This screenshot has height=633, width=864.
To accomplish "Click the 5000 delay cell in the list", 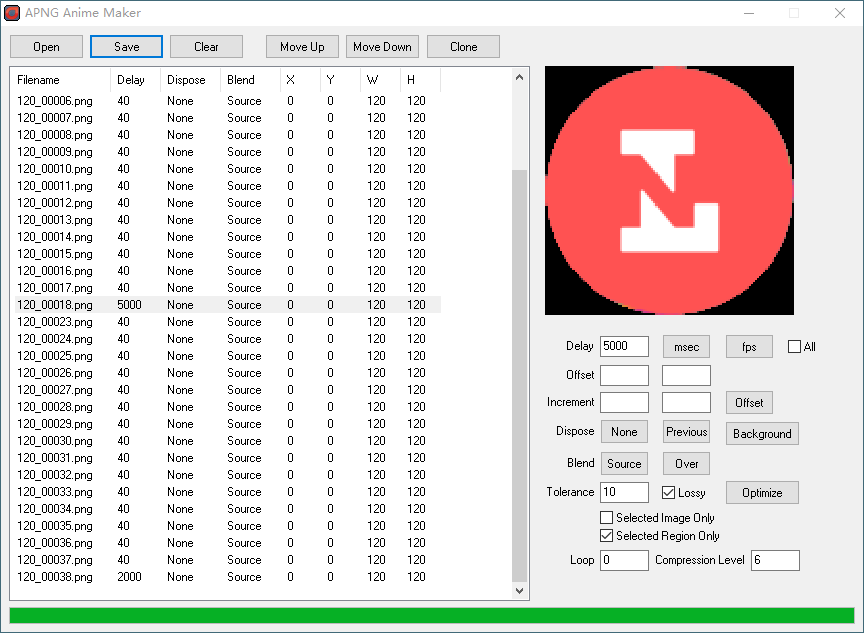I will [129, 305].
